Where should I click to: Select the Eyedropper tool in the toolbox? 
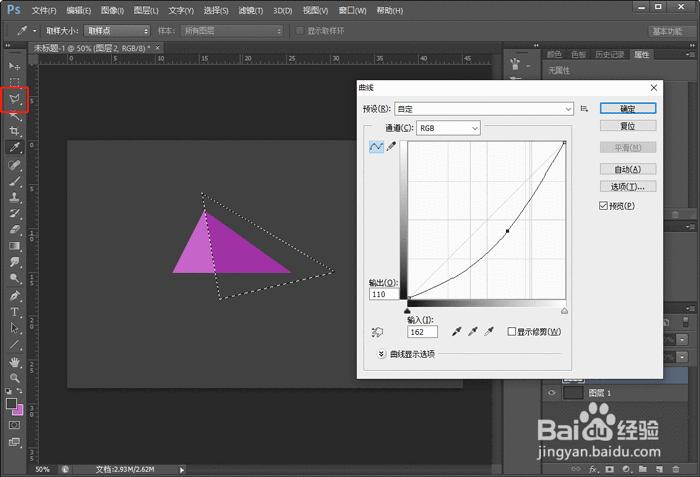(15, 147)
